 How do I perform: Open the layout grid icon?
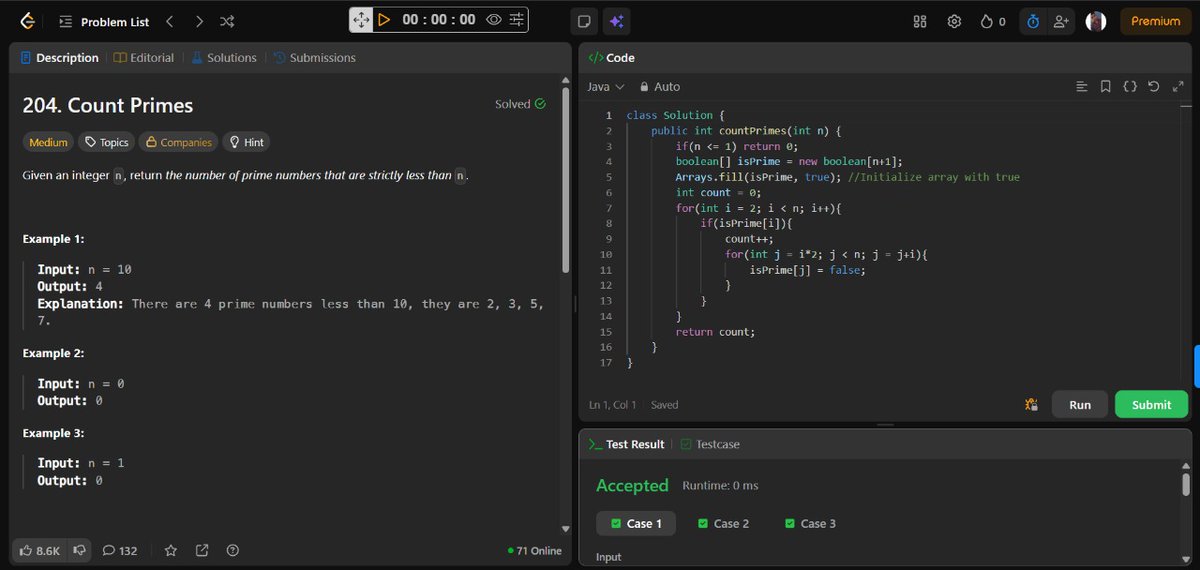pyautogui.click(x=921, y=21)
